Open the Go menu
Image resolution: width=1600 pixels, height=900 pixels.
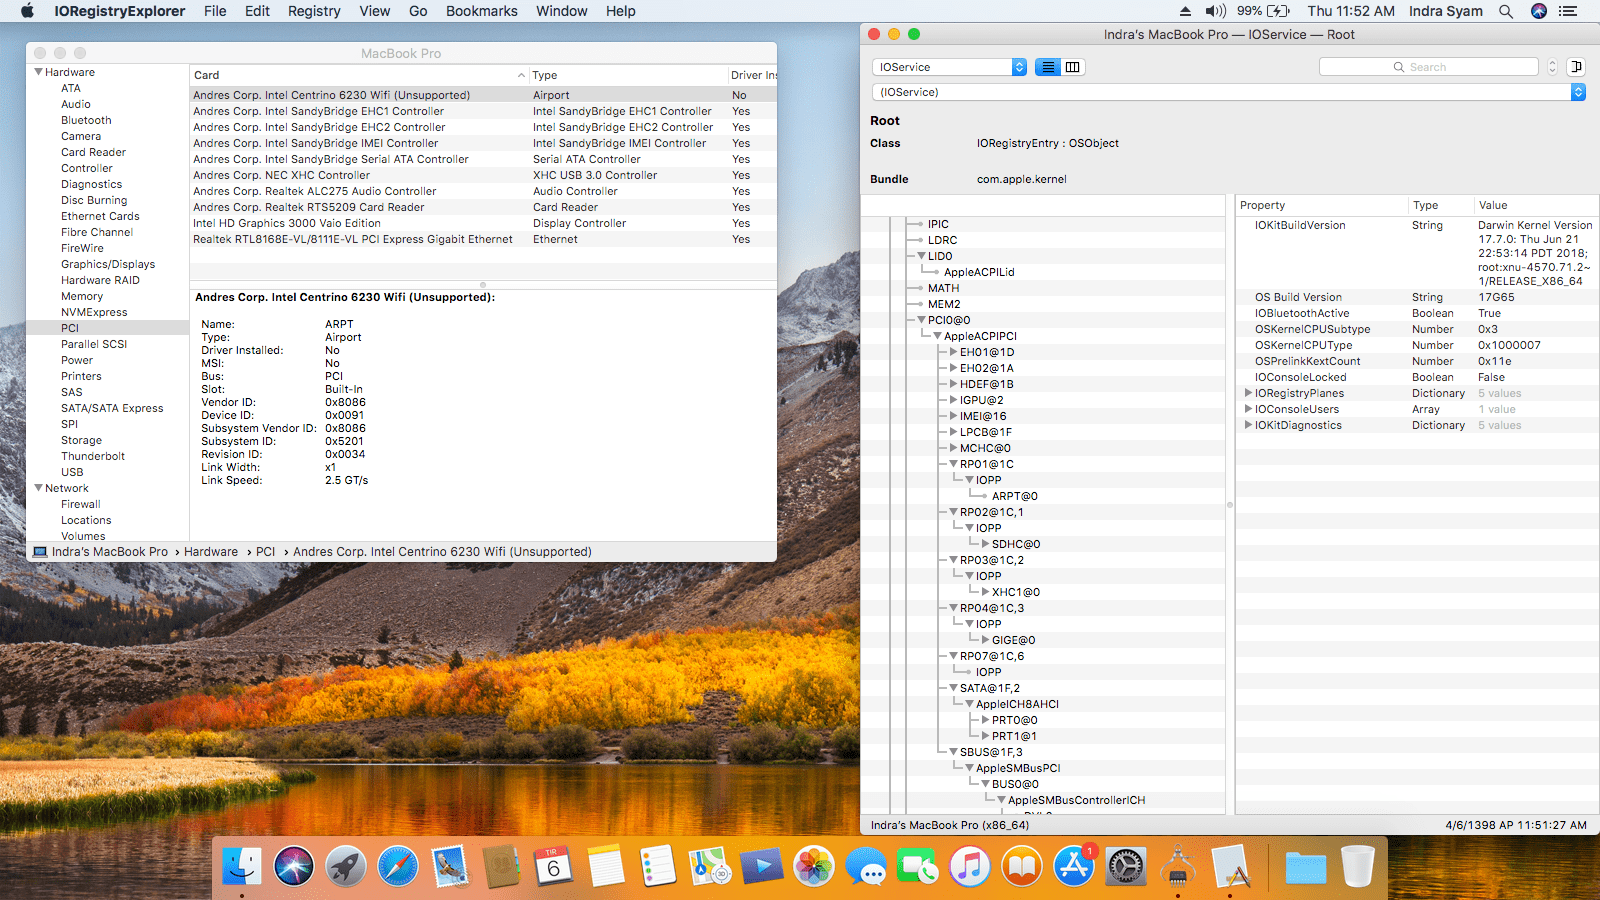(418, 11)
